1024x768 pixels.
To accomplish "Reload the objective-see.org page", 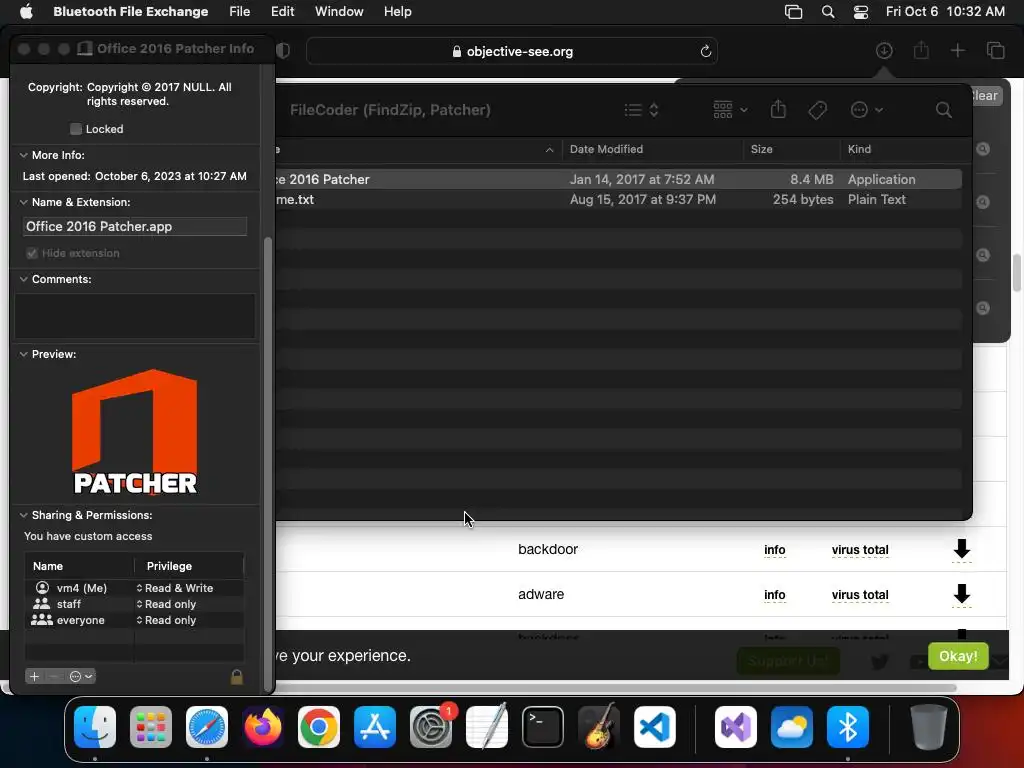I will coord(705,51).
